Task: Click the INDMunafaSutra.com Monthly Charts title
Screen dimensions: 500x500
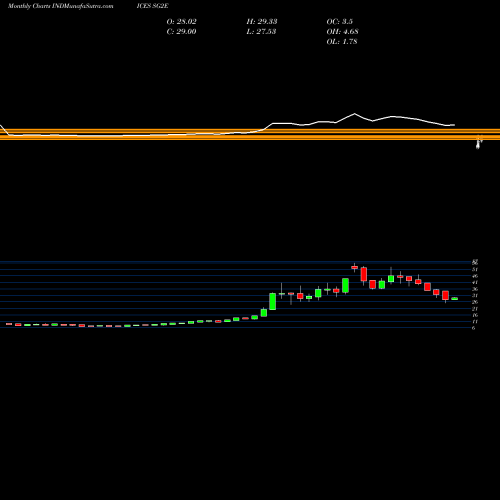Action: tap(60, 6)
